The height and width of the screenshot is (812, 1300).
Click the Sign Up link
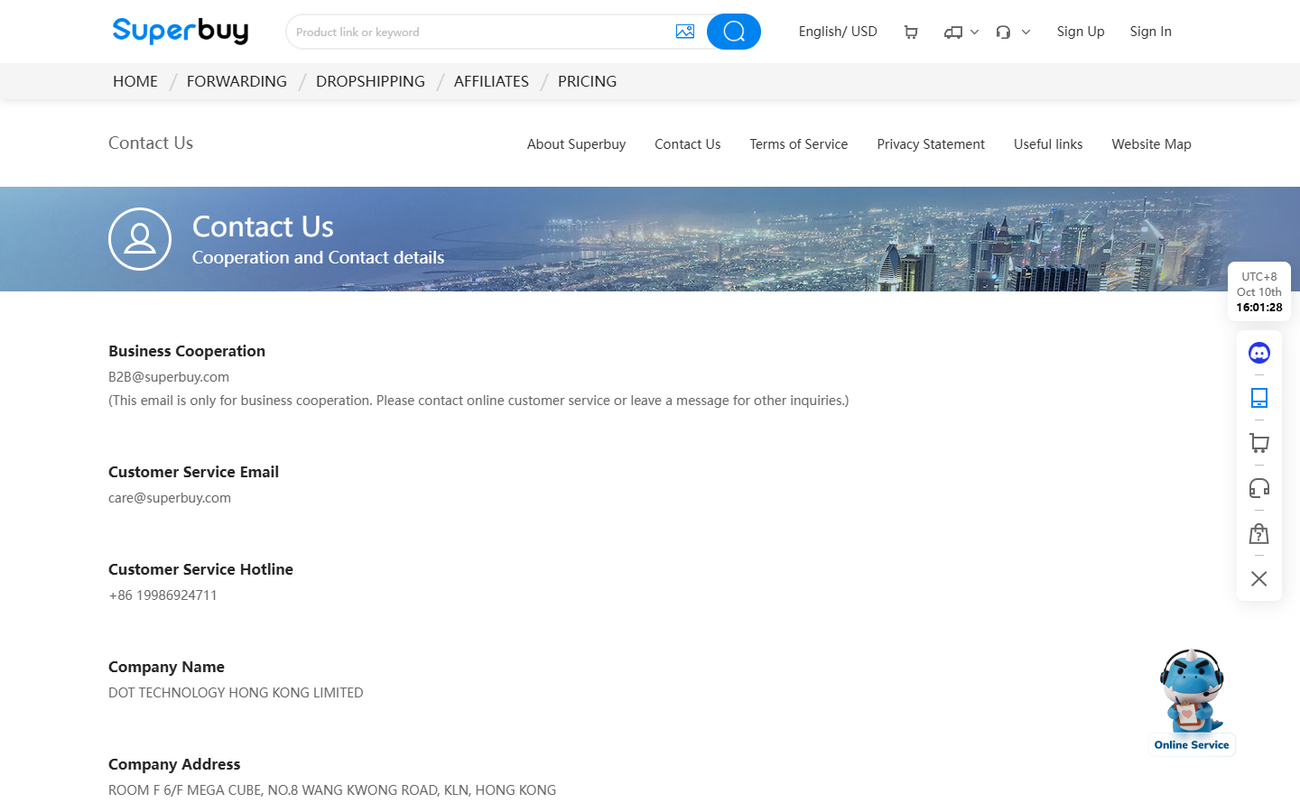click(x=1081, y=32)
